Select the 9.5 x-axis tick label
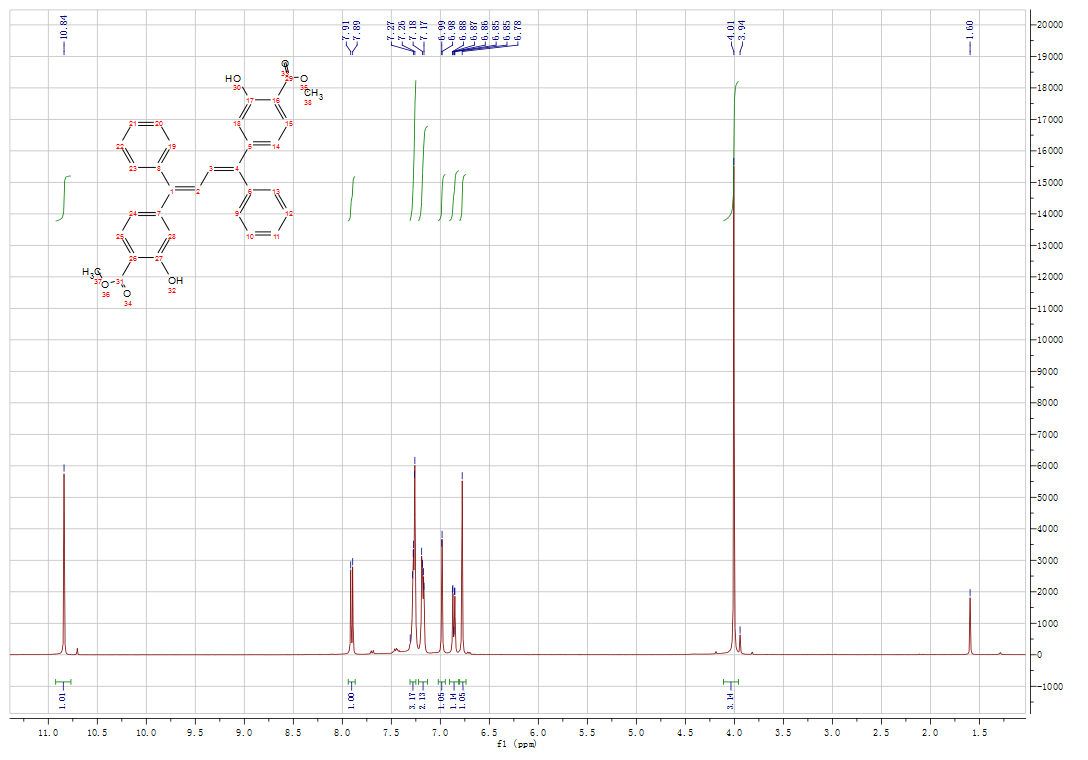Screen dimensions: 1088x760 (x=195, y=733)
